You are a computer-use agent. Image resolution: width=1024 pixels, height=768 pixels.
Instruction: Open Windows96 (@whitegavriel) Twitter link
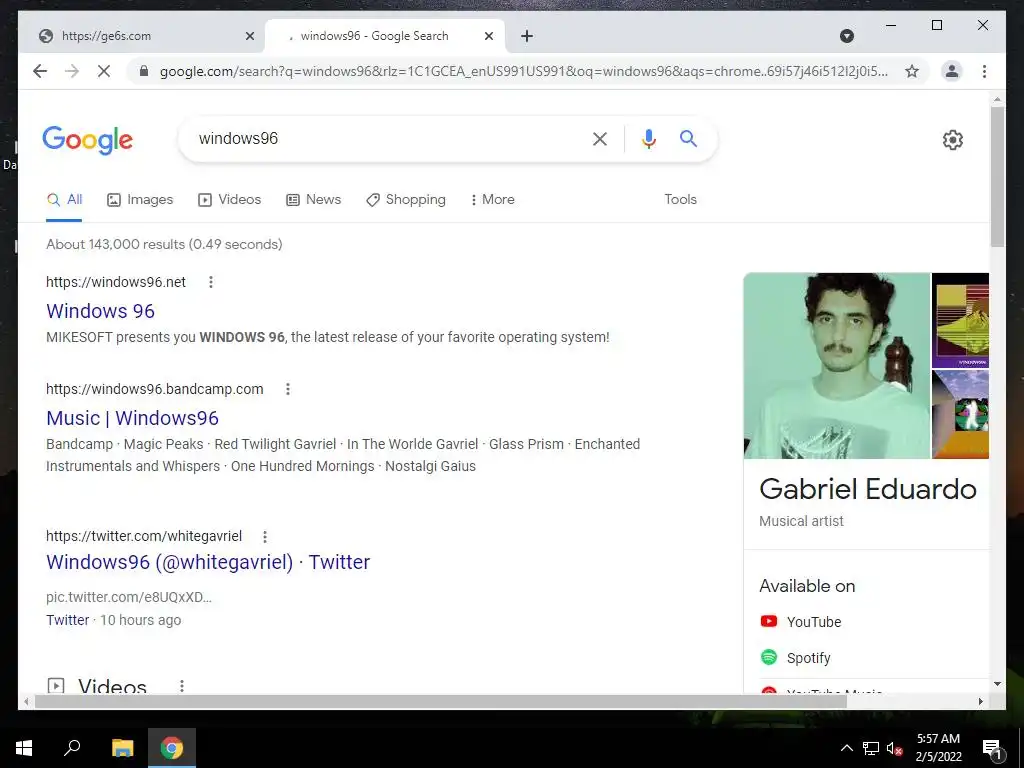point(208,562)
